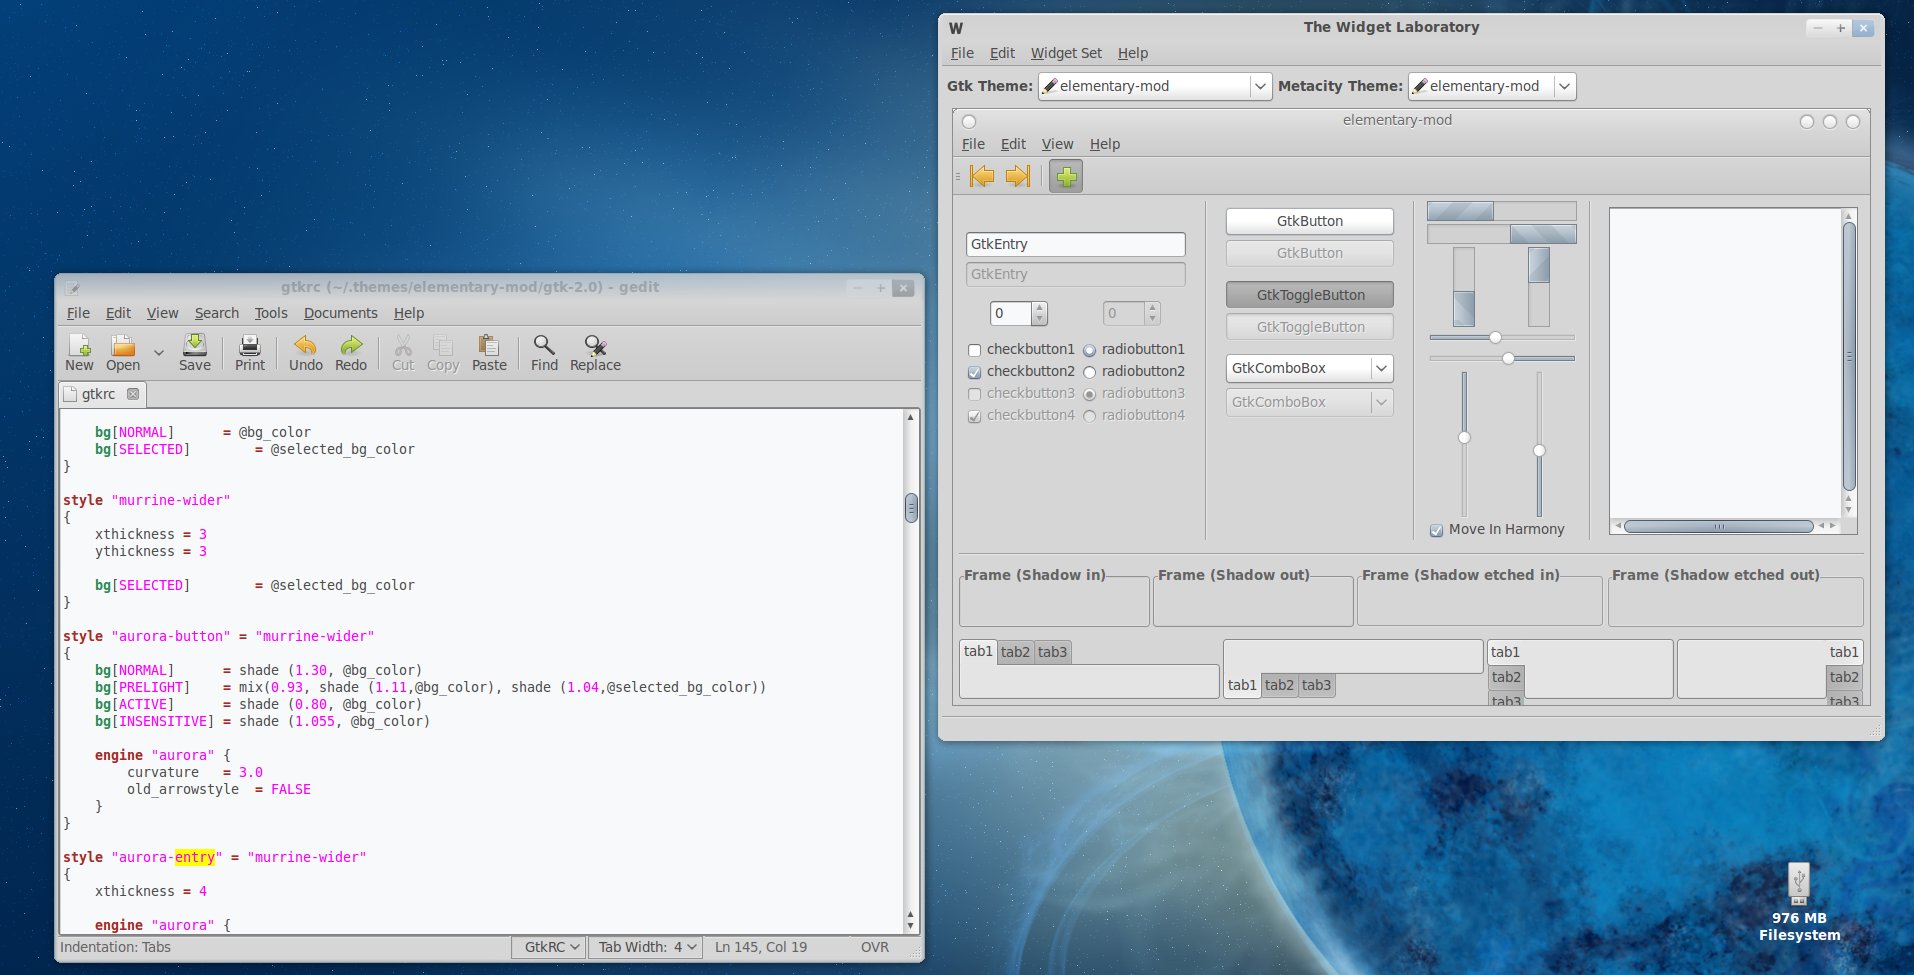This screenshot has width=1914, height=975.
Task: Expand the active GtkComboBox
Action: coord(1309,368)
